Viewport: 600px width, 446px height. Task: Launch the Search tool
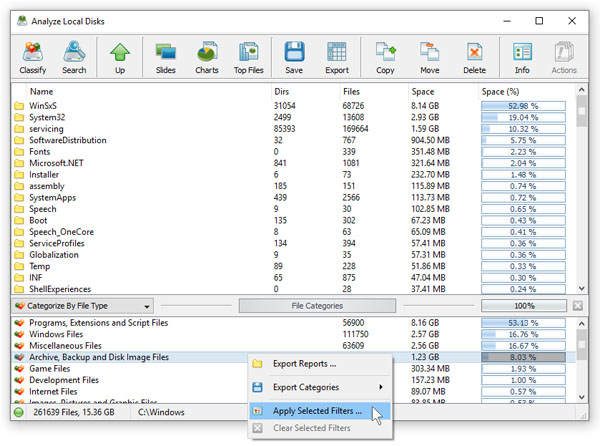tap(74, 58)
